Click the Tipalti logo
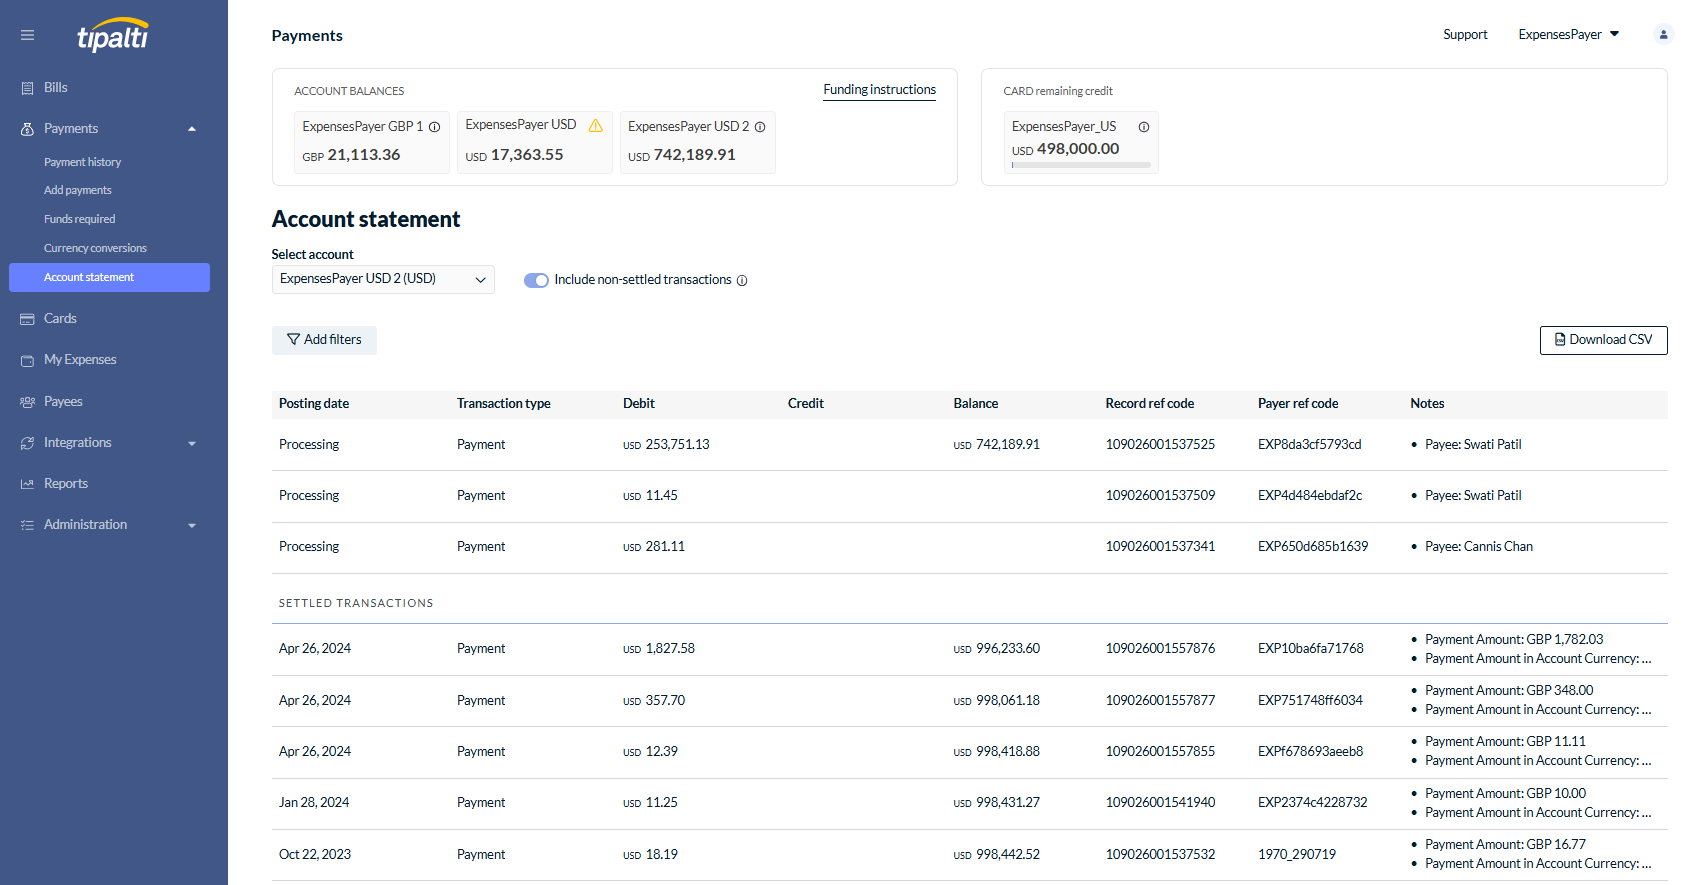 coord(113,35)
